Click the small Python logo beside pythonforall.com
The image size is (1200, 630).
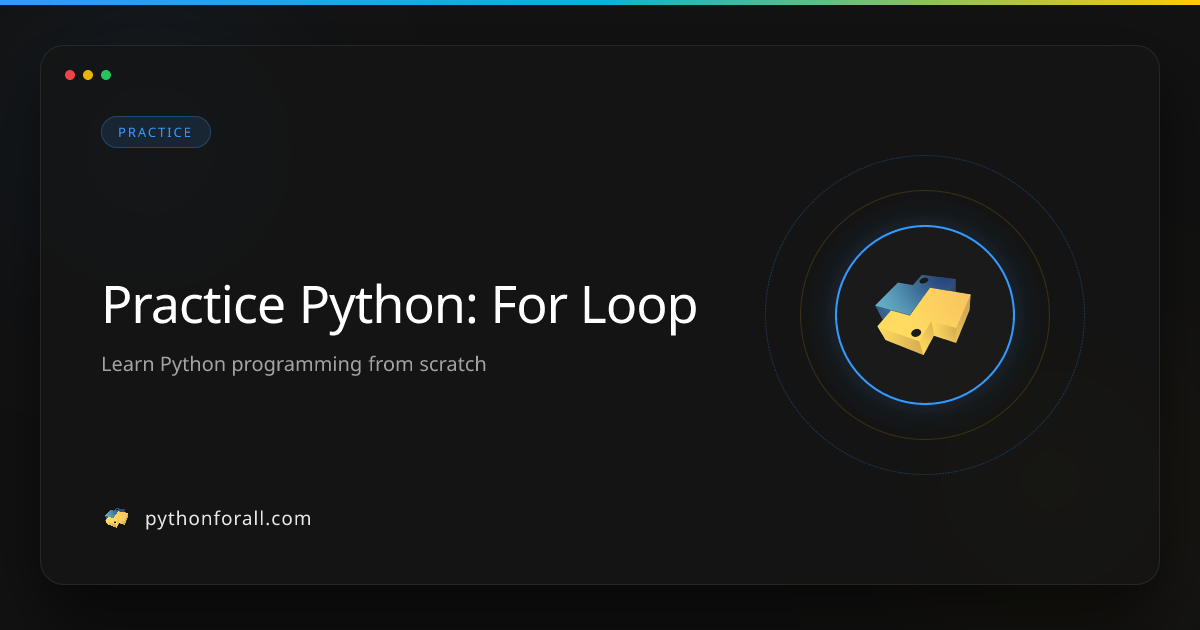(117, 518)
